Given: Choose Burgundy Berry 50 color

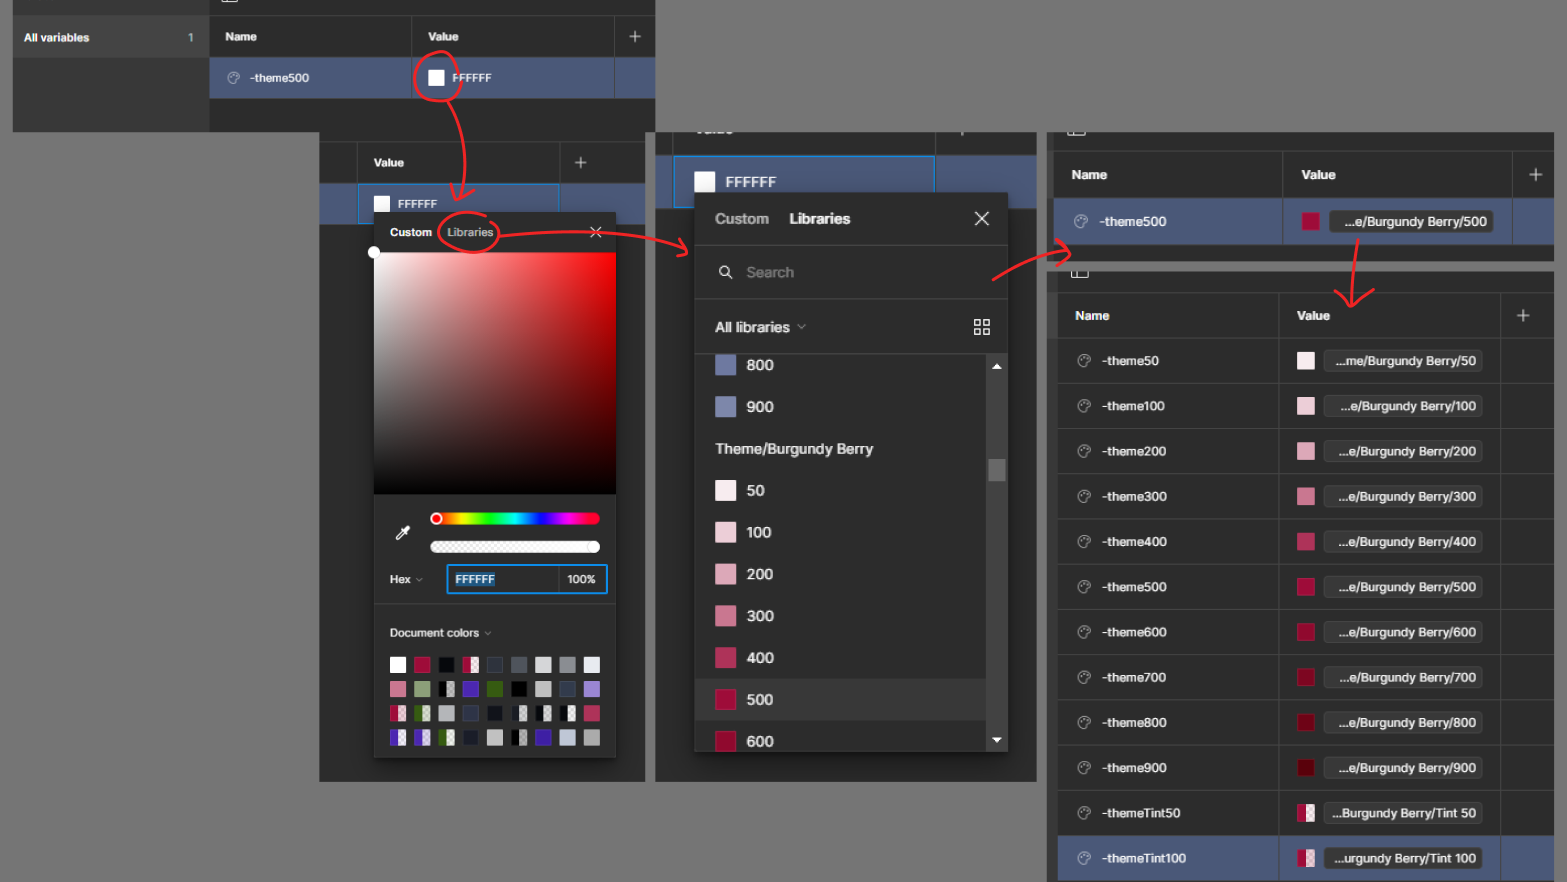Looking at the screenshot, I should point(840,491).
